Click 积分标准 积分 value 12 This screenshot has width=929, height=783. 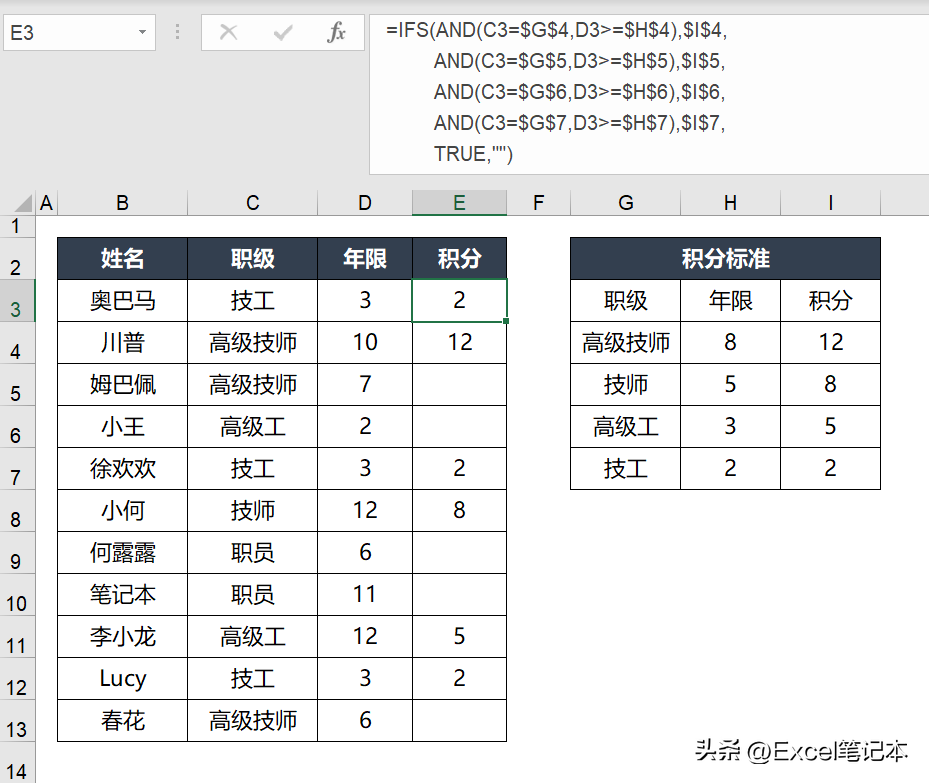coord(830,343)
